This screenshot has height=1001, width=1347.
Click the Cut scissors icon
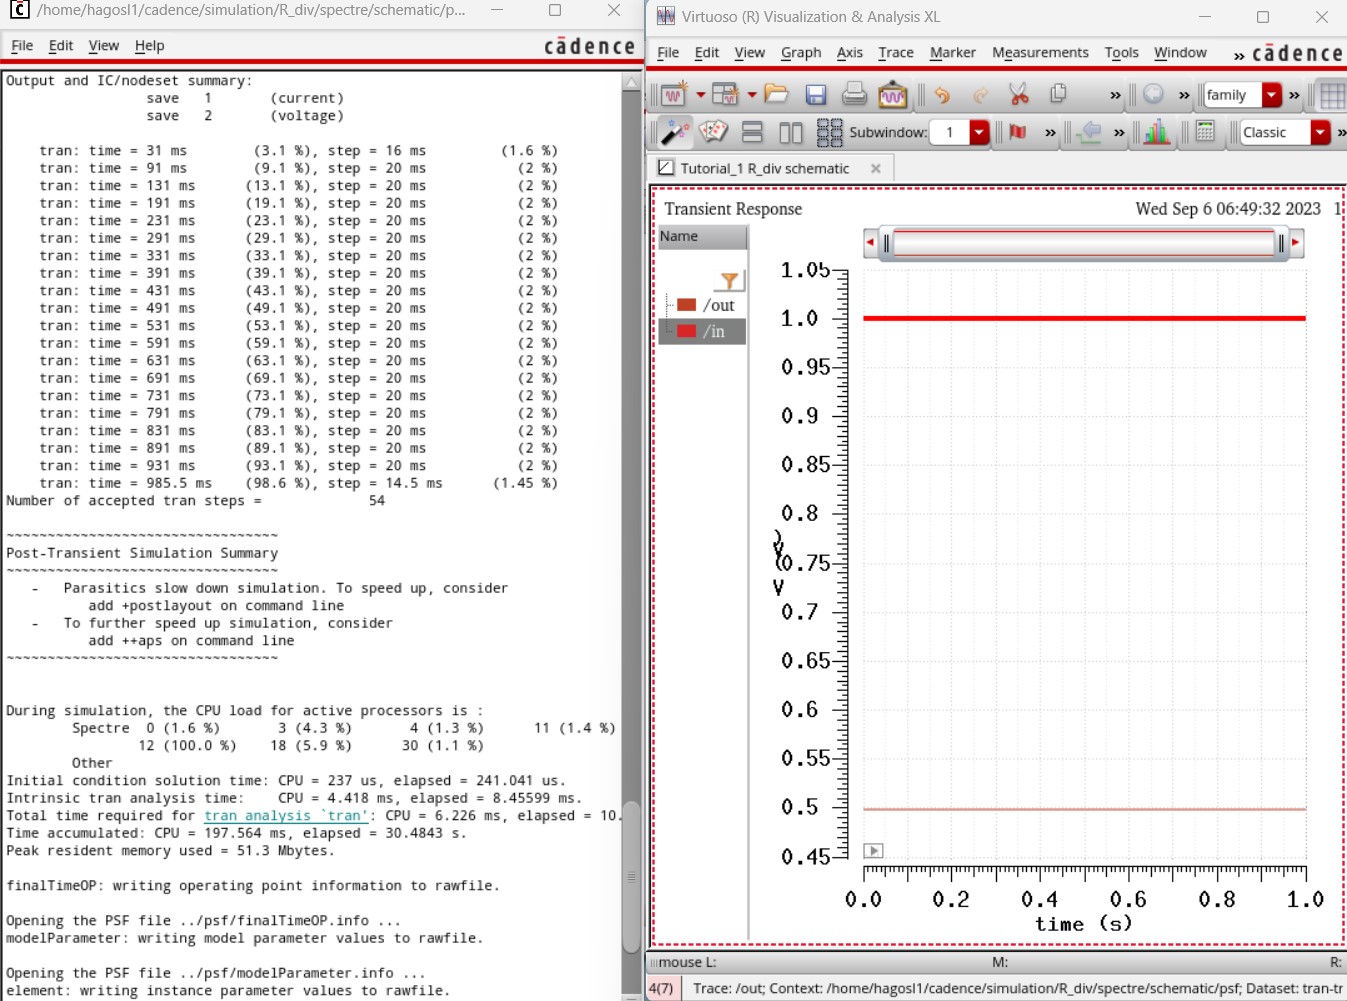[x=1018, y=95]
